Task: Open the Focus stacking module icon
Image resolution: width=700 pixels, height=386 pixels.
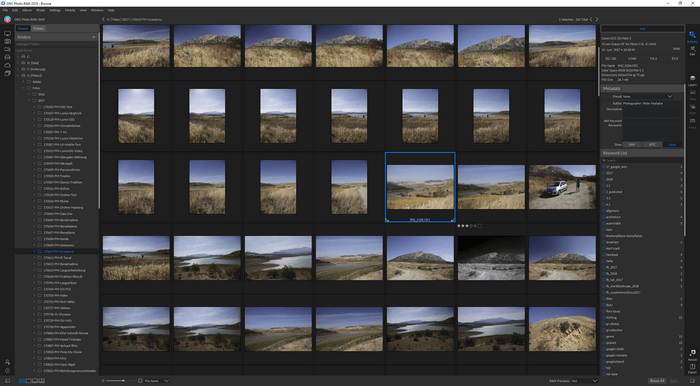Action: pos(692,122)
